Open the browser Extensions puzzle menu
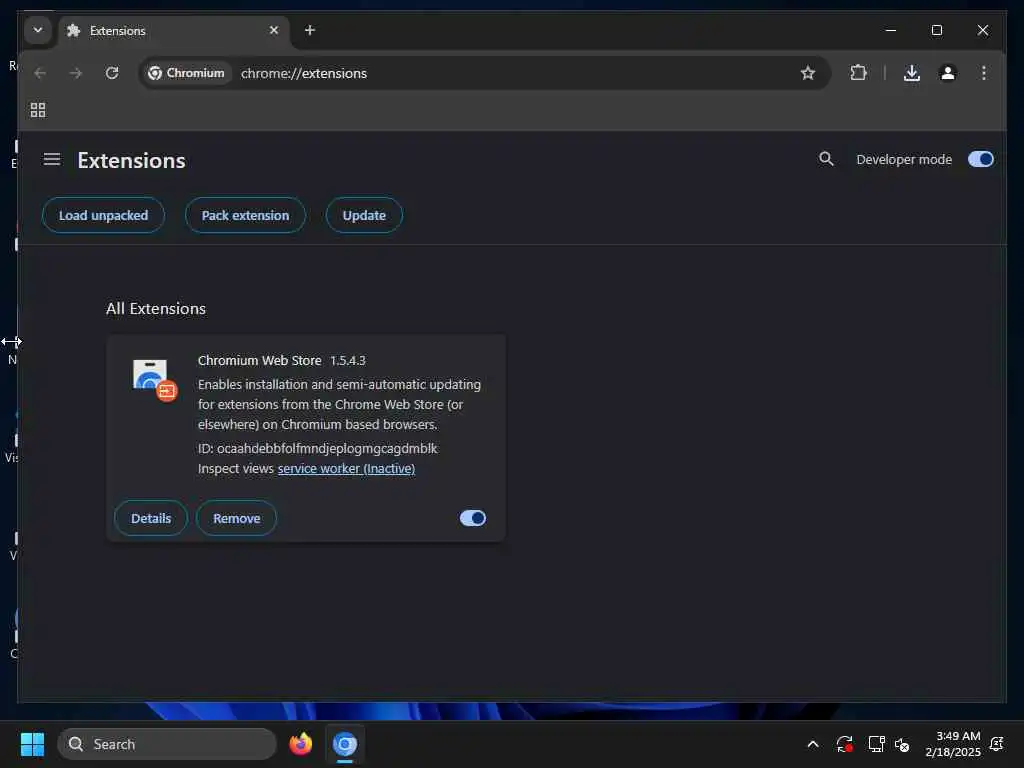 click(859, 72)
